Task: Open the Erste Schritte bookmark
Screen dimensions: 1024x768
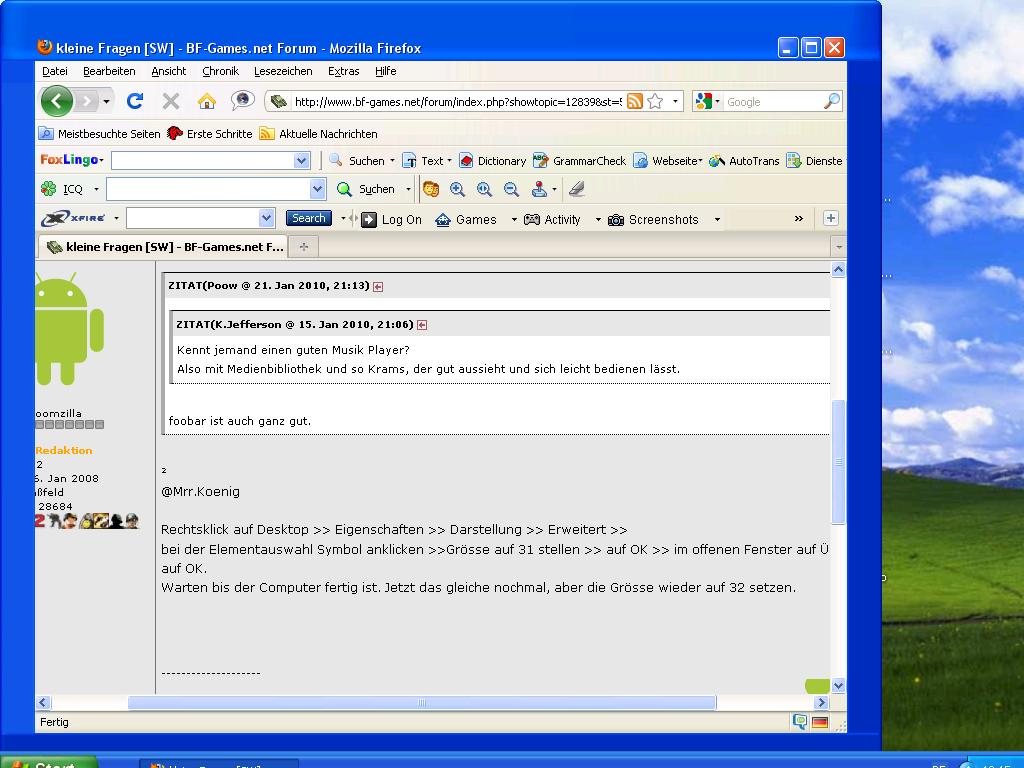Action: point(210,133)
